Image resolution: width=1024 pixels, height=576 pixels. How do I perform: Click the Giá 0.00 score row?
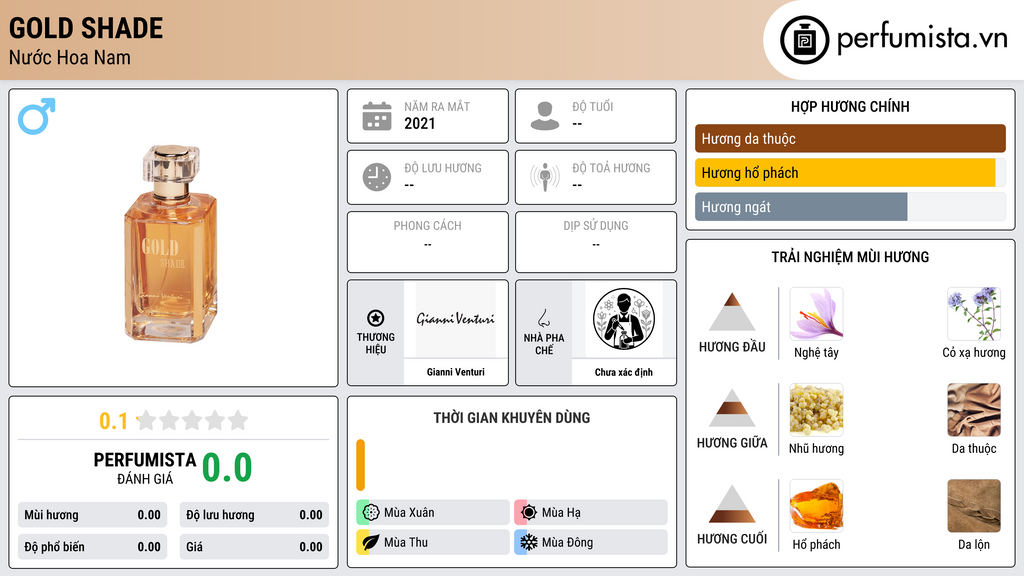(x=254, y=547)
